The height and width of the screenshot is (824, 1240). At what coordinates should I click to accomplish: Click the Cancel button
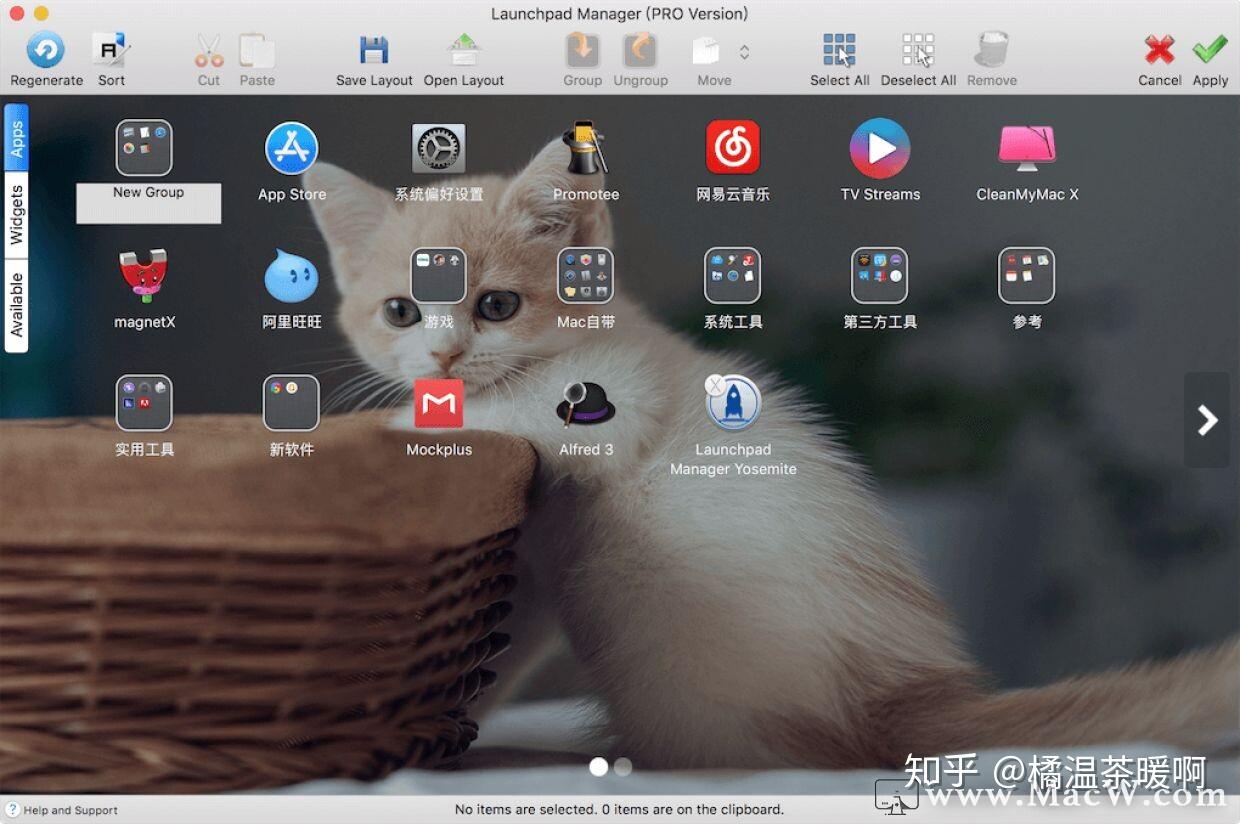[1159, 48]
